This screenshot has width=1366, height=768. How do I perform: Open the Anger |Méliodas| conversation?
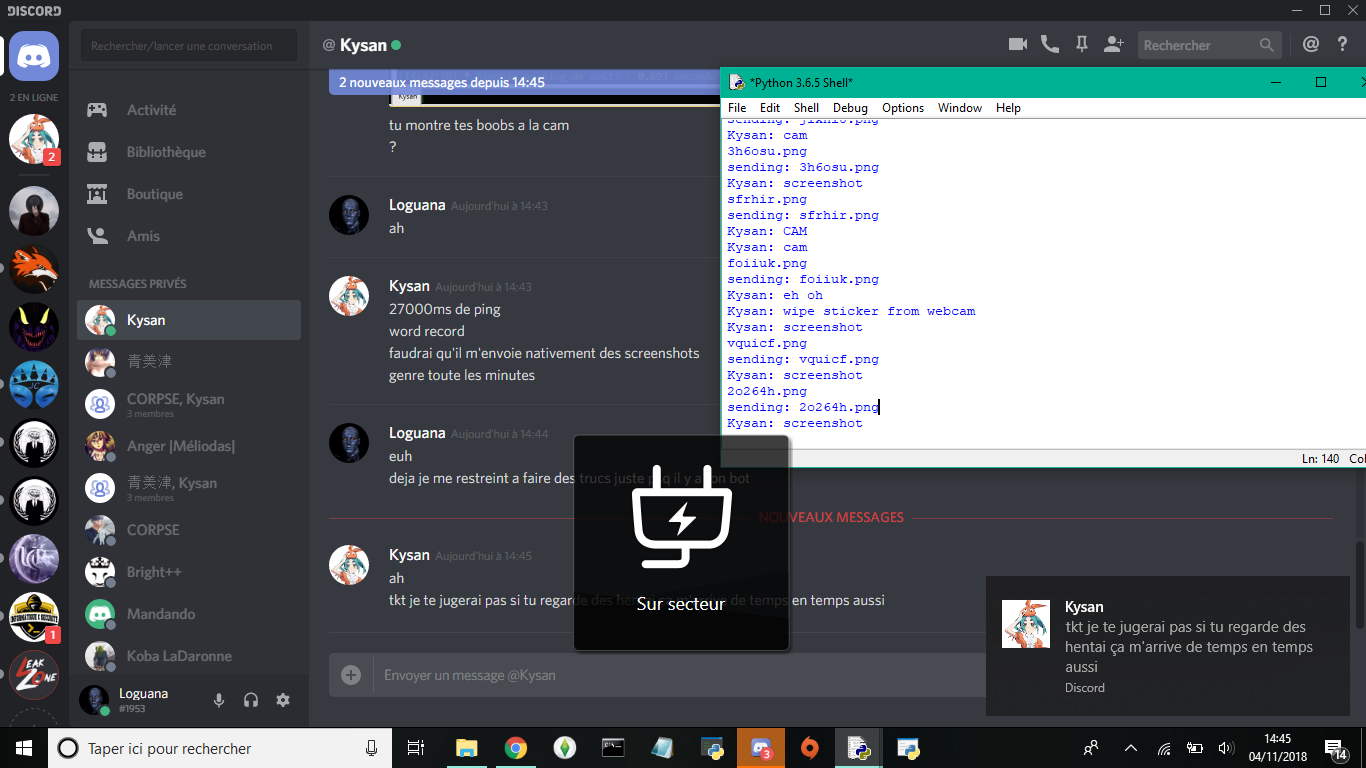tap(189, 446)
